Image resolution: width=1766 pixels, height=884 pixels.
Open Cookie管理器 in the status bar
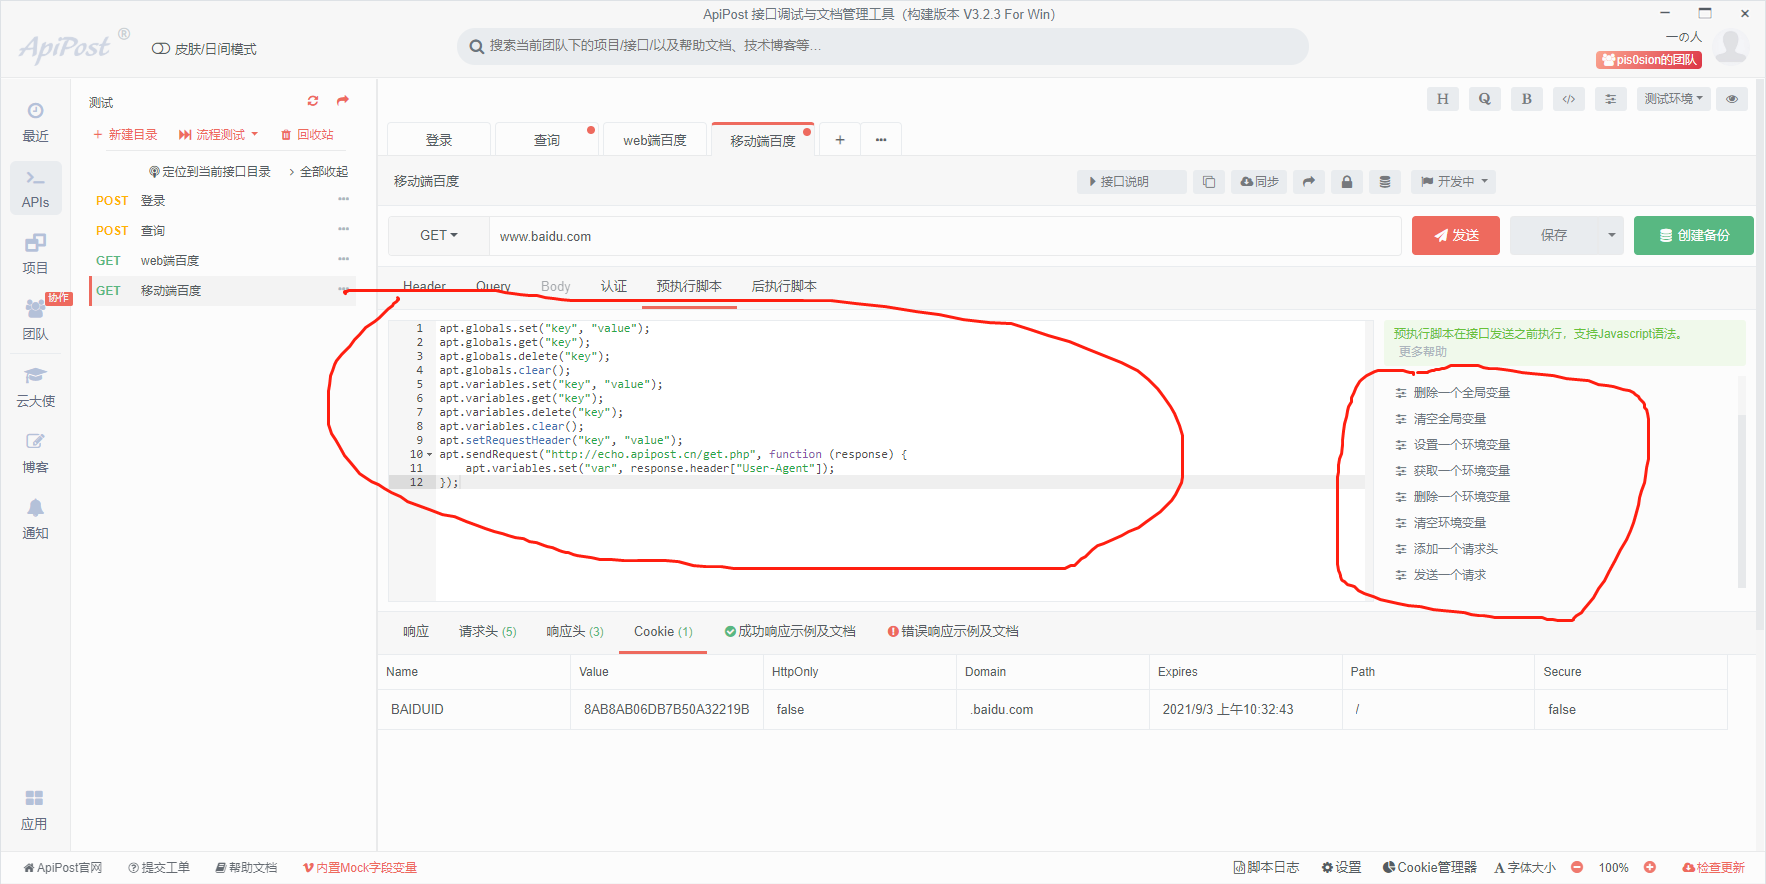click(x=1429, y=867)
